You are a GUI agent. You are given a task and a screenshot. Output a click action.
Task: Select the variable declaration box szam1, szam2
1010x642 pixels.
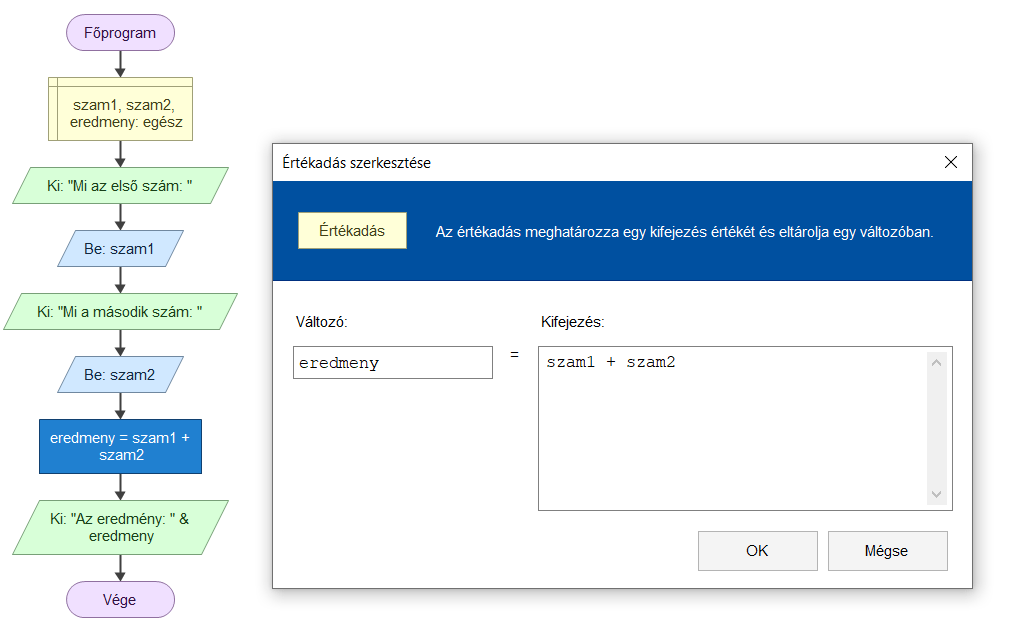120,109
